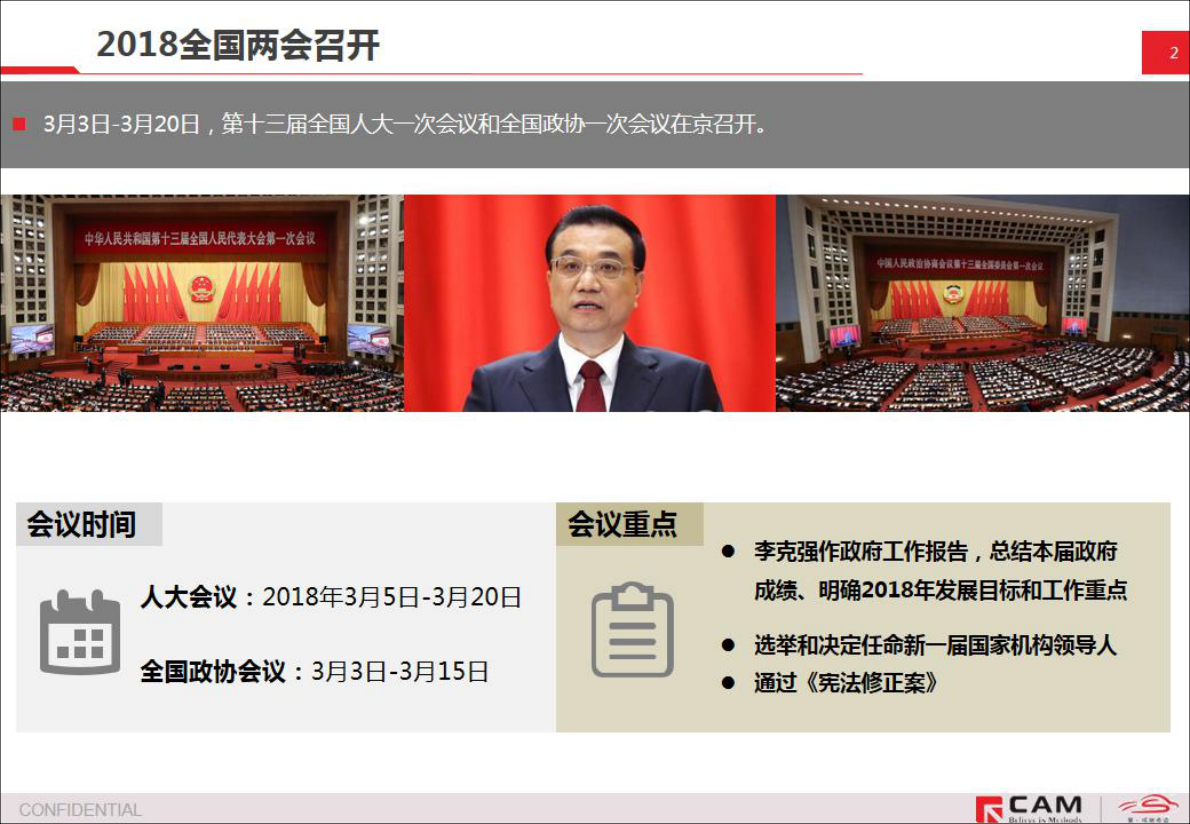Click the text 选举和决定任命新一届国家机构领导人
The height and width of the screenshot is (824, 1190).
click(x=934, y=645)
